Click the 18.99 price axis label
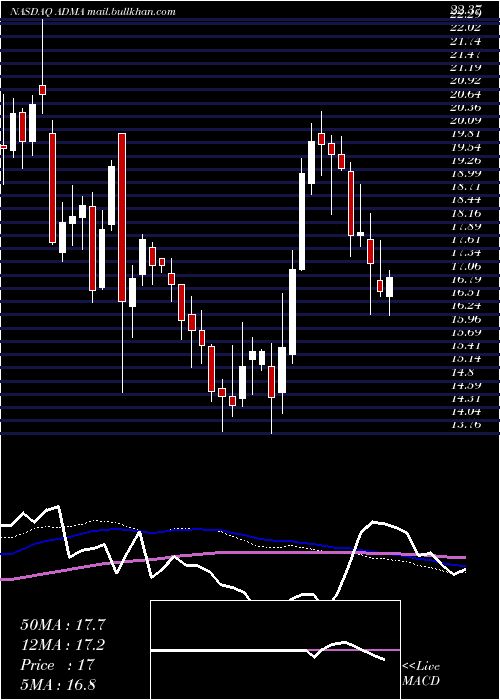Screen dimensions: 500x700 pos(466,173)
